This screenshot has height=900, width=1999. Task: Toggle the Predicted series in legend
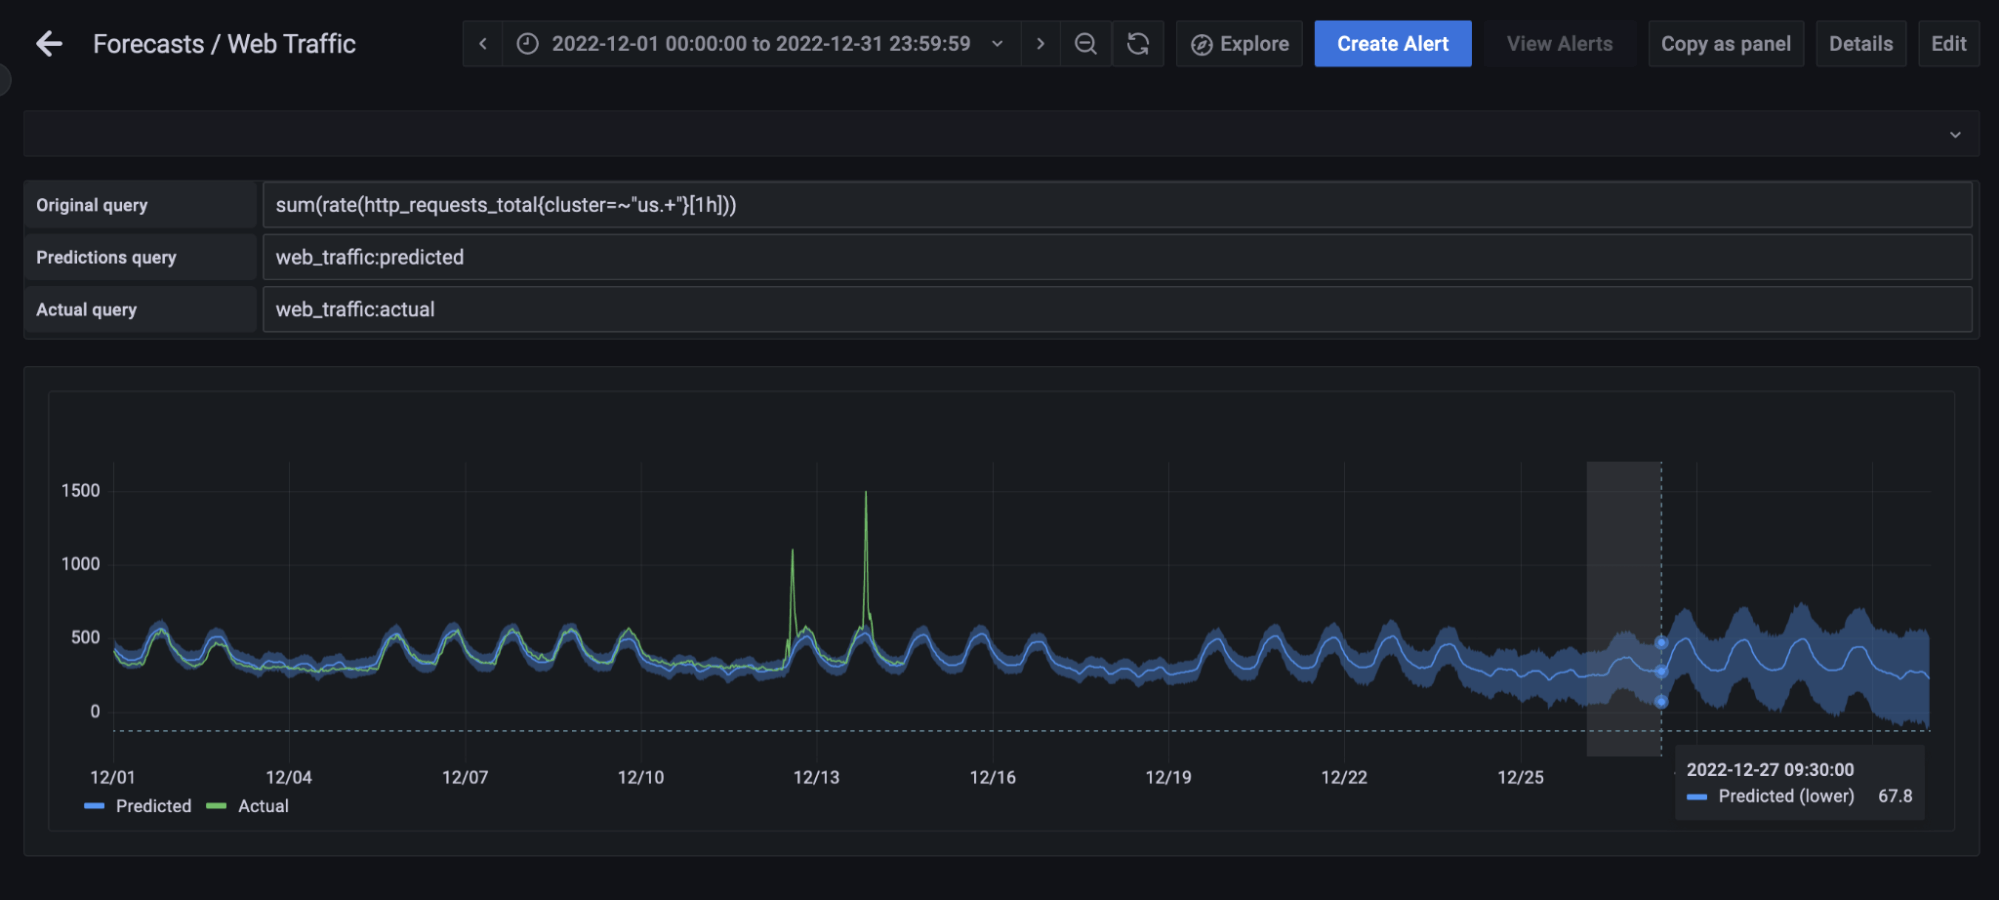click(153, 806)
